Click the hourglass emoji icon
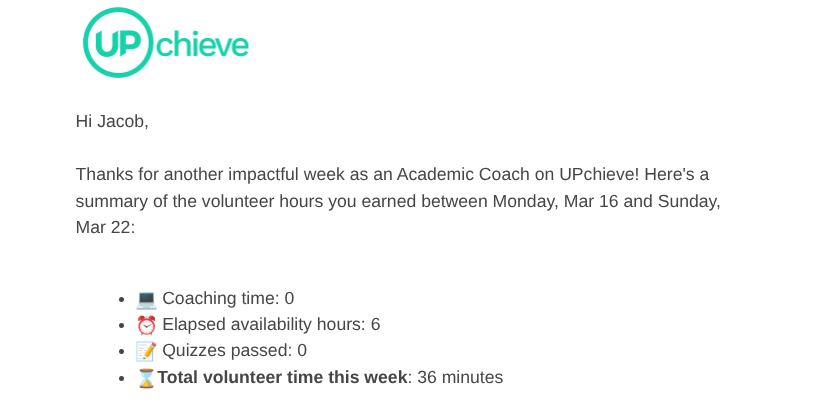The width and height of the screenshot is (837, 420). pyautogui.click(x=146, y=378)
